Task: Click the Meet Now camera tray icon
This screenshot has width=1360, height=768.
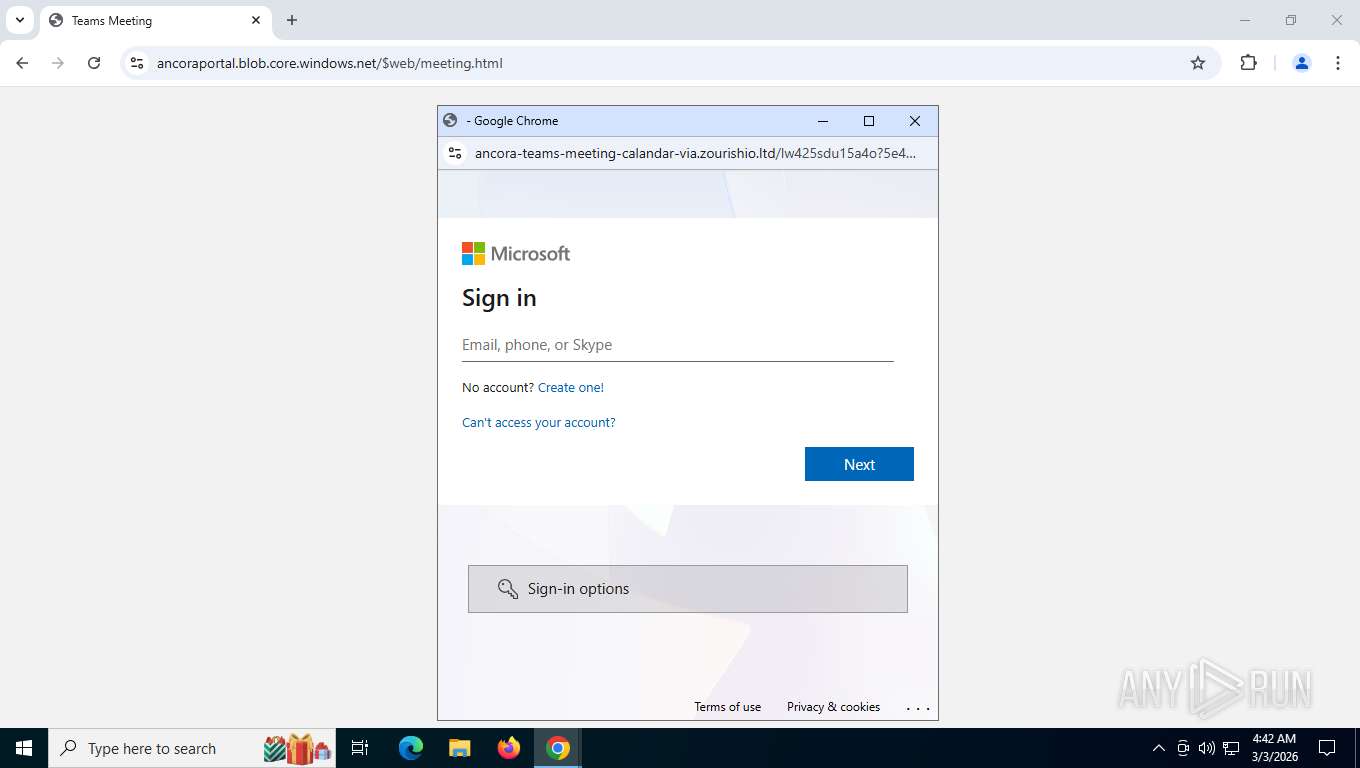Action: click(1183, 748)
